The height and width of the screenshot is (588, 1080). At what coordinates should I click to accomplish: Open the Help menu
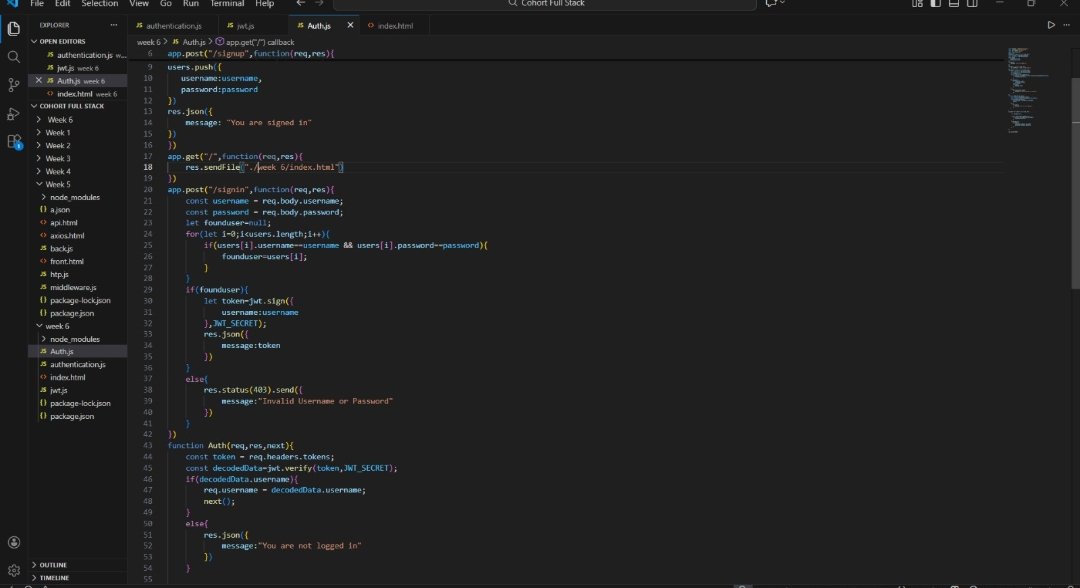[x=264, y=3]
